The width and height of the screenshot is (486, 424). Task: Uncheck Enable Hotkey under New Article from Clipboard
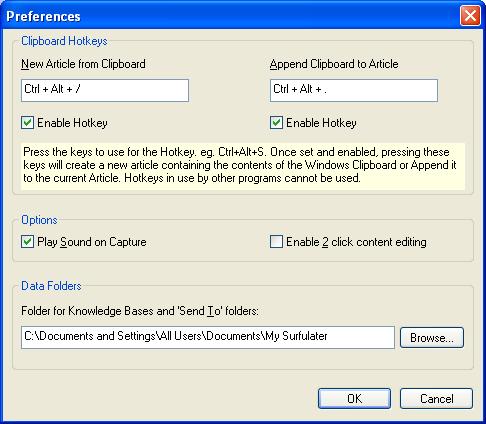[27, 123]
